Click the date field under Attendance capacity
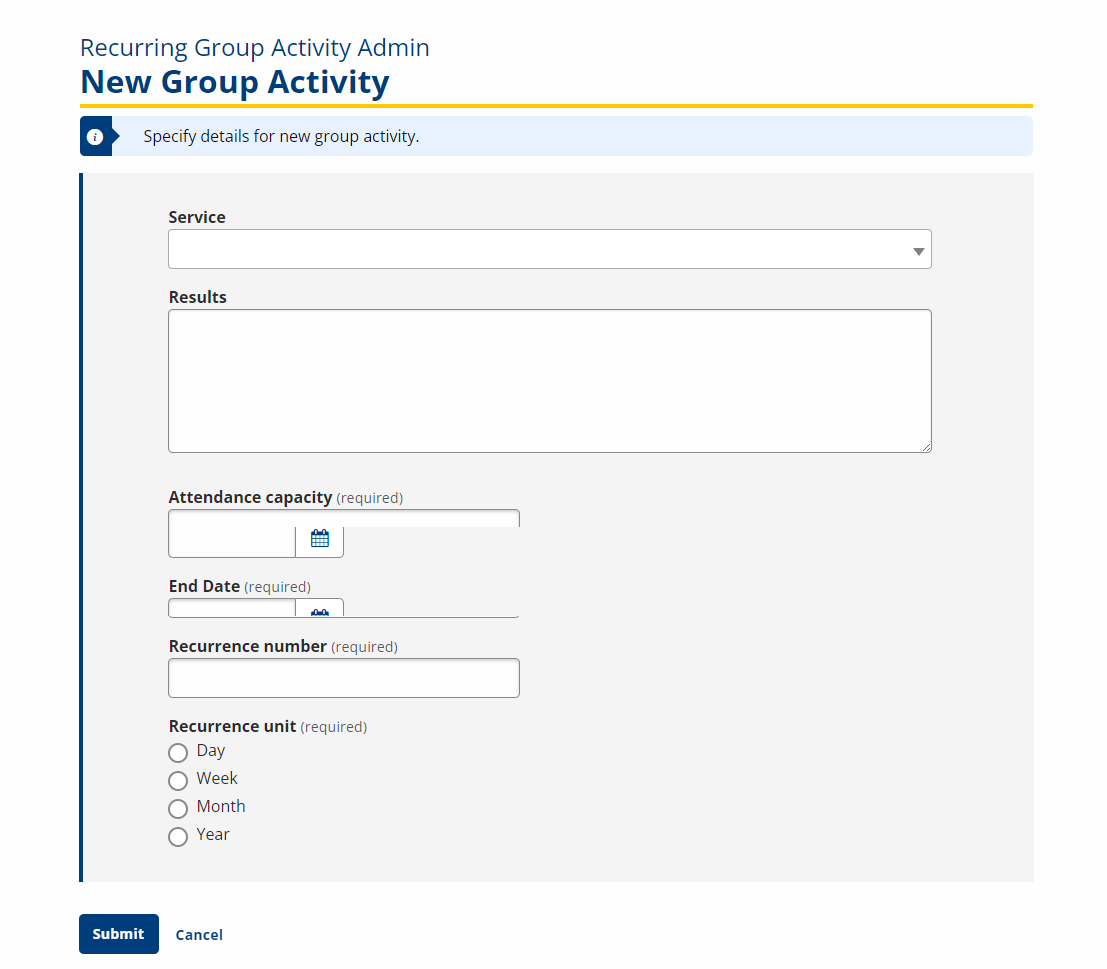The width and height of the screenshot is (1107, 969). pos(232,539)
